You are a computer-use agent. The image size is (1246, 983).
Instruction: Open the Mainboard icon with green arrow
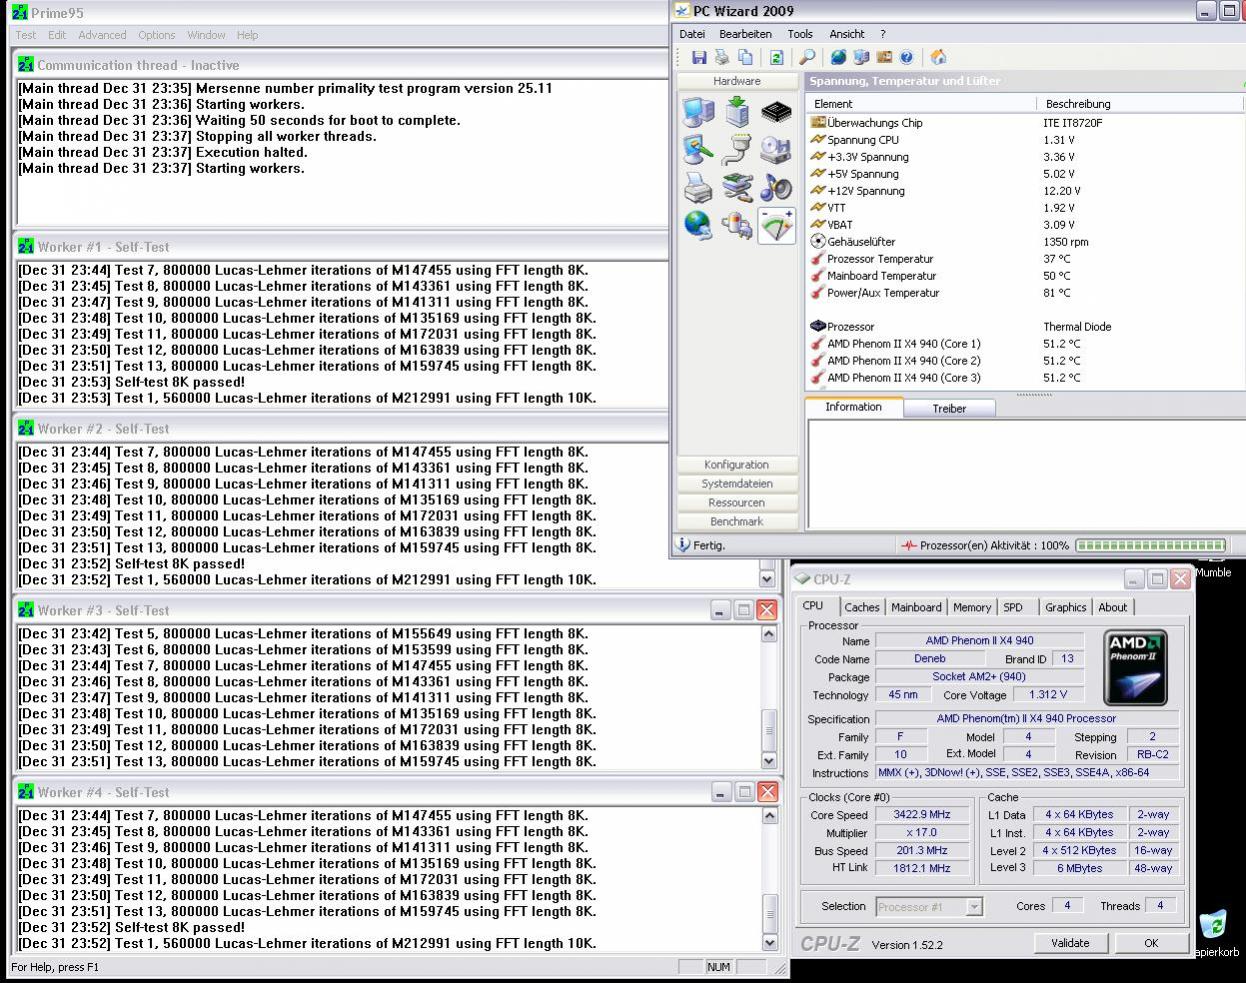pos(737,112)
